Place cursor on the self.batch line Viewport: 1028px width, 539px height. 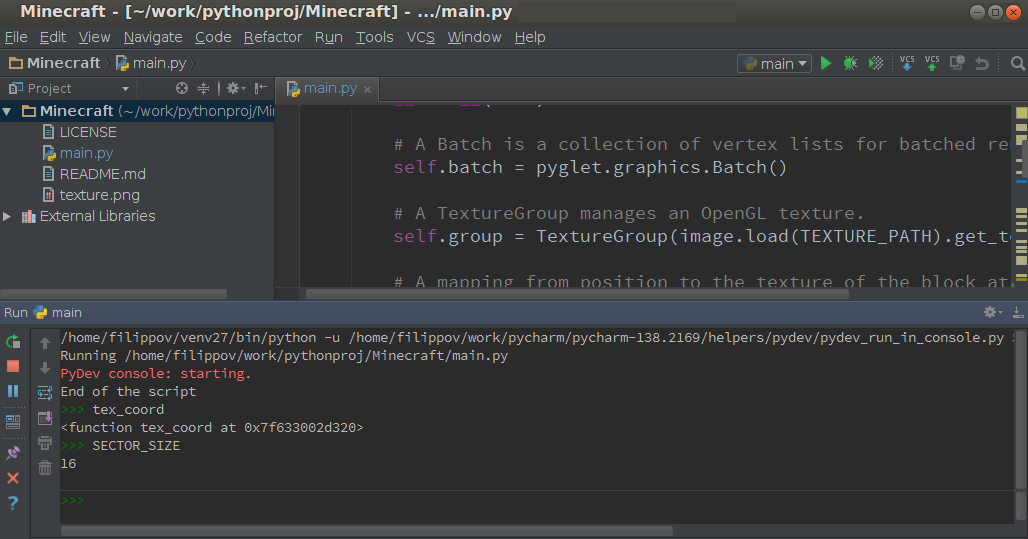(x=589, y=167)
